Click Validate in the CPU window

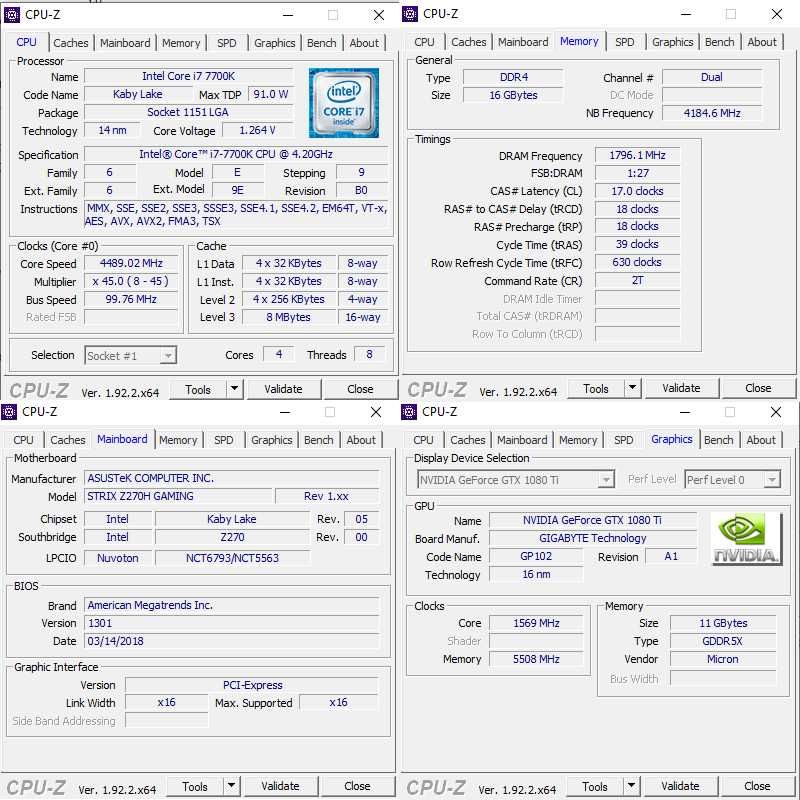click(283, 389)
